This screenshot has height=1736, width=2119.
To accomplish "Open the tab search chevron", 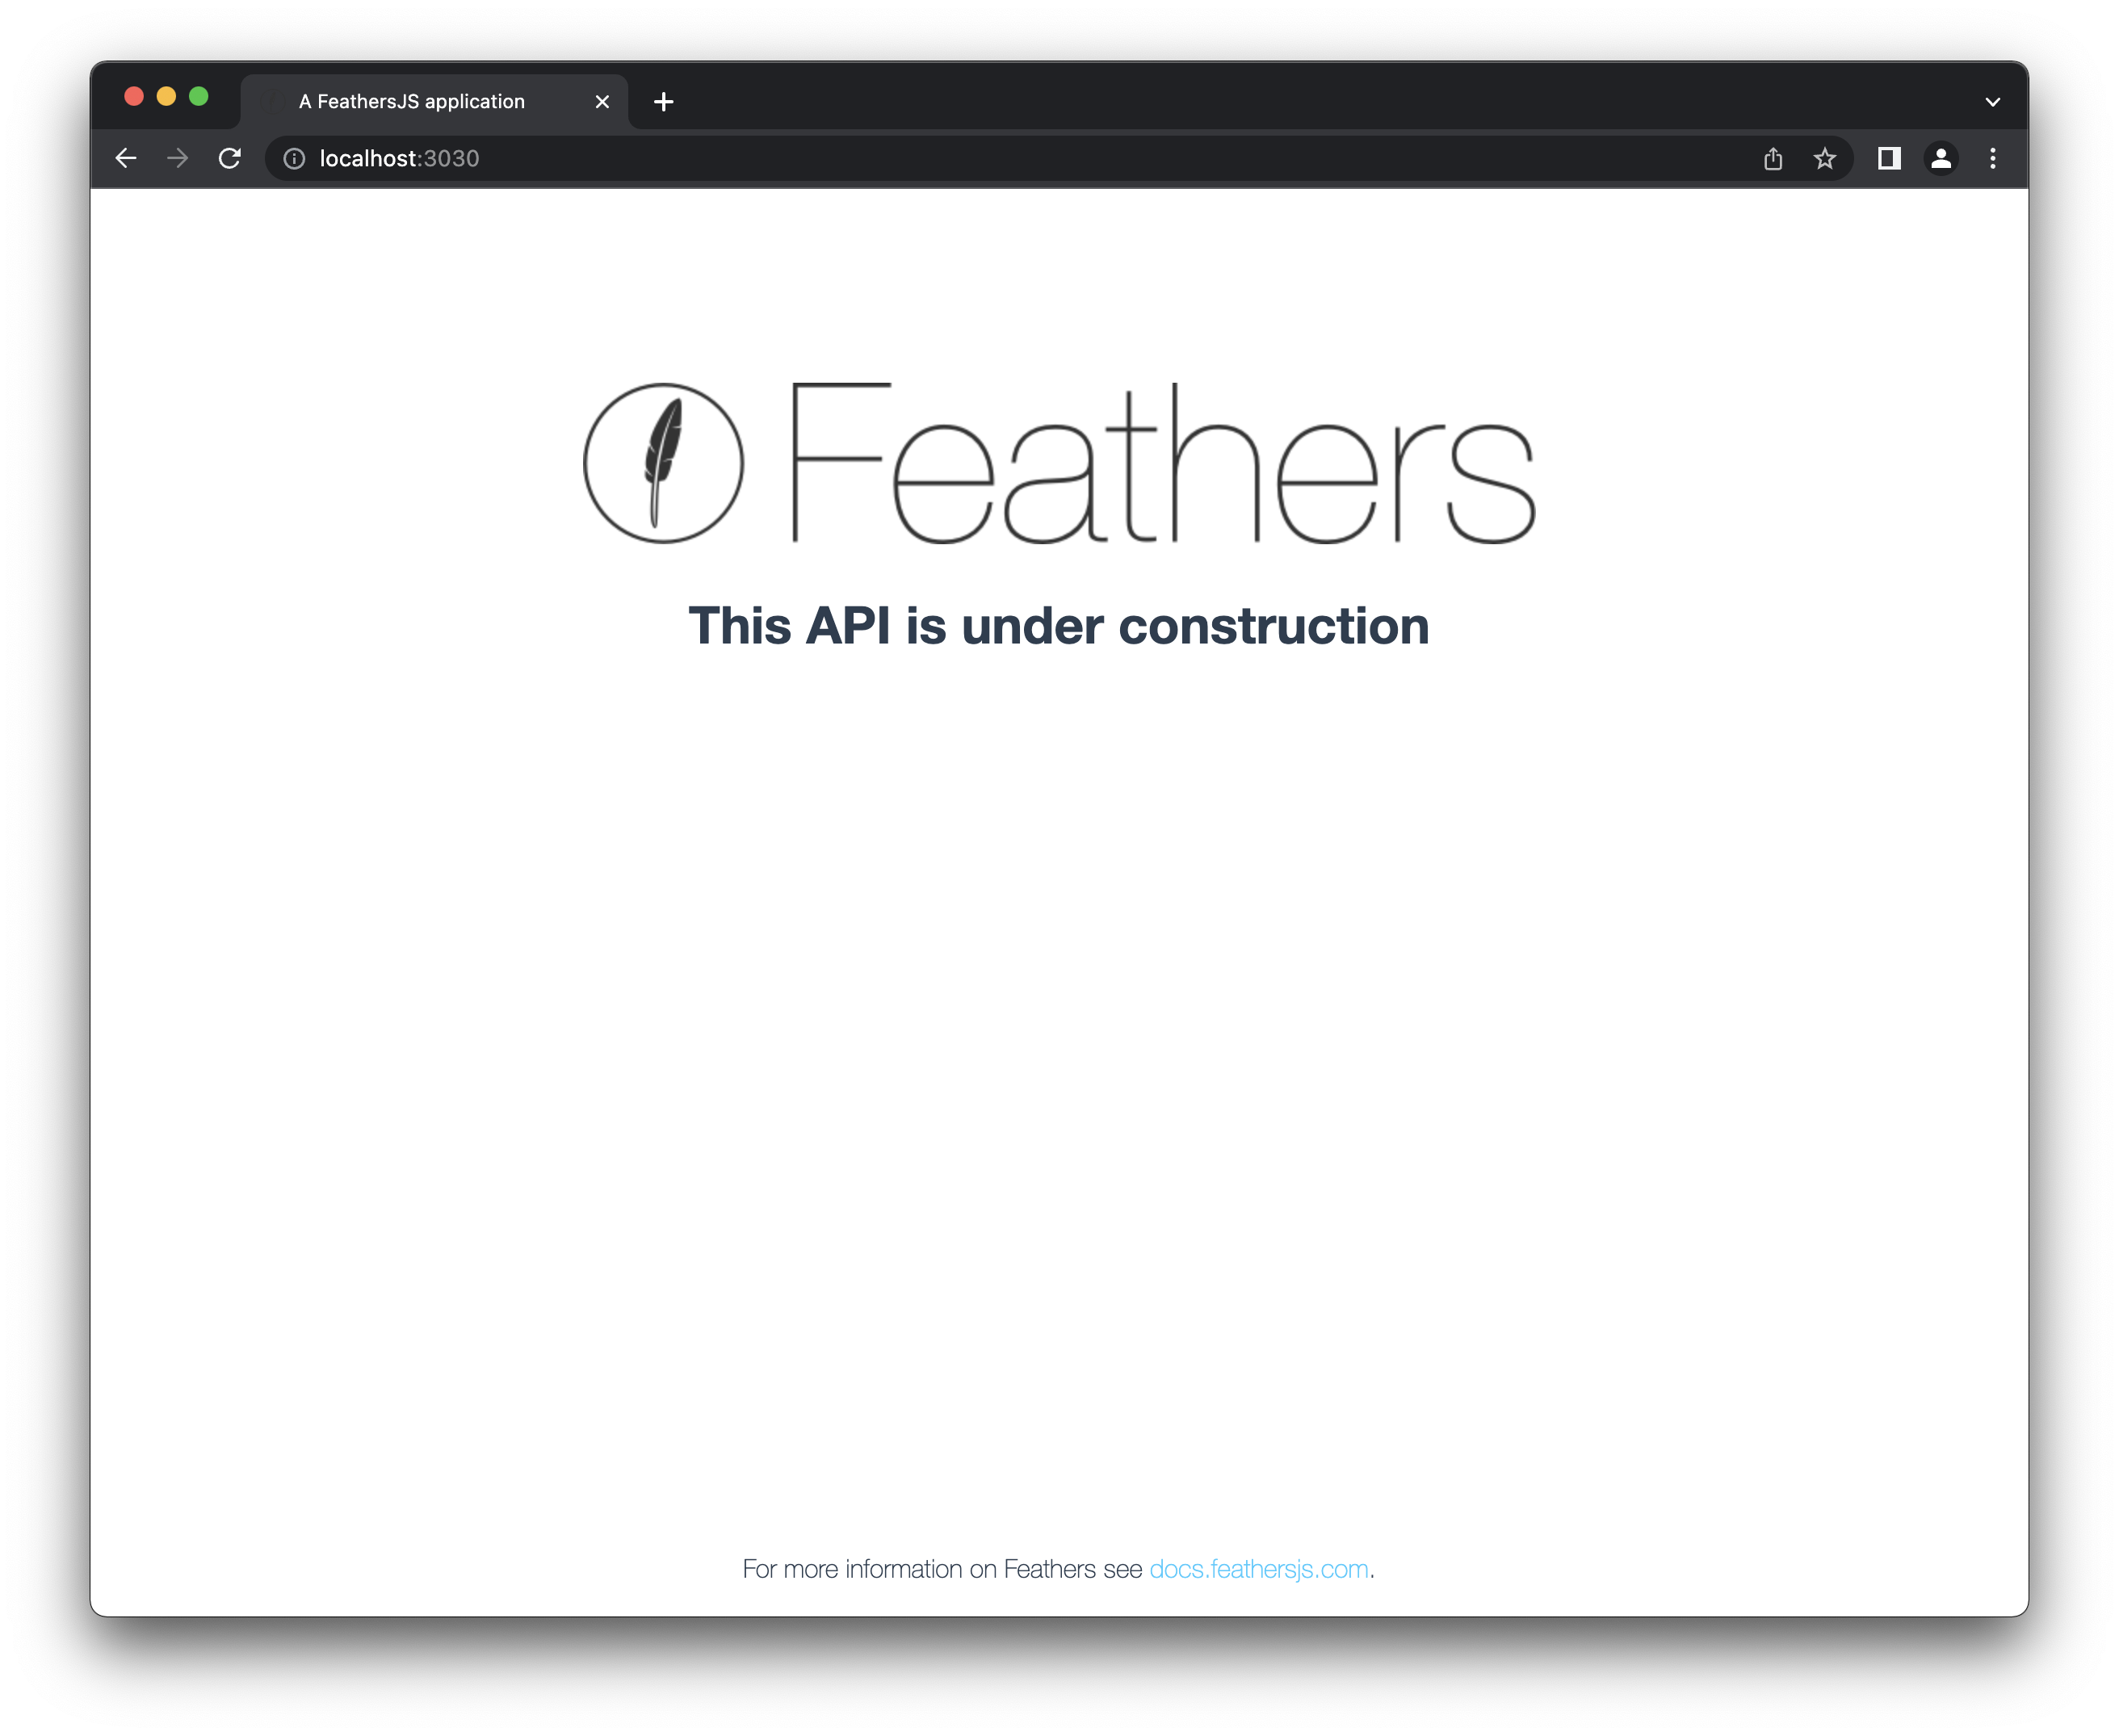I will pyautogui.click(x=1992, y=101).
